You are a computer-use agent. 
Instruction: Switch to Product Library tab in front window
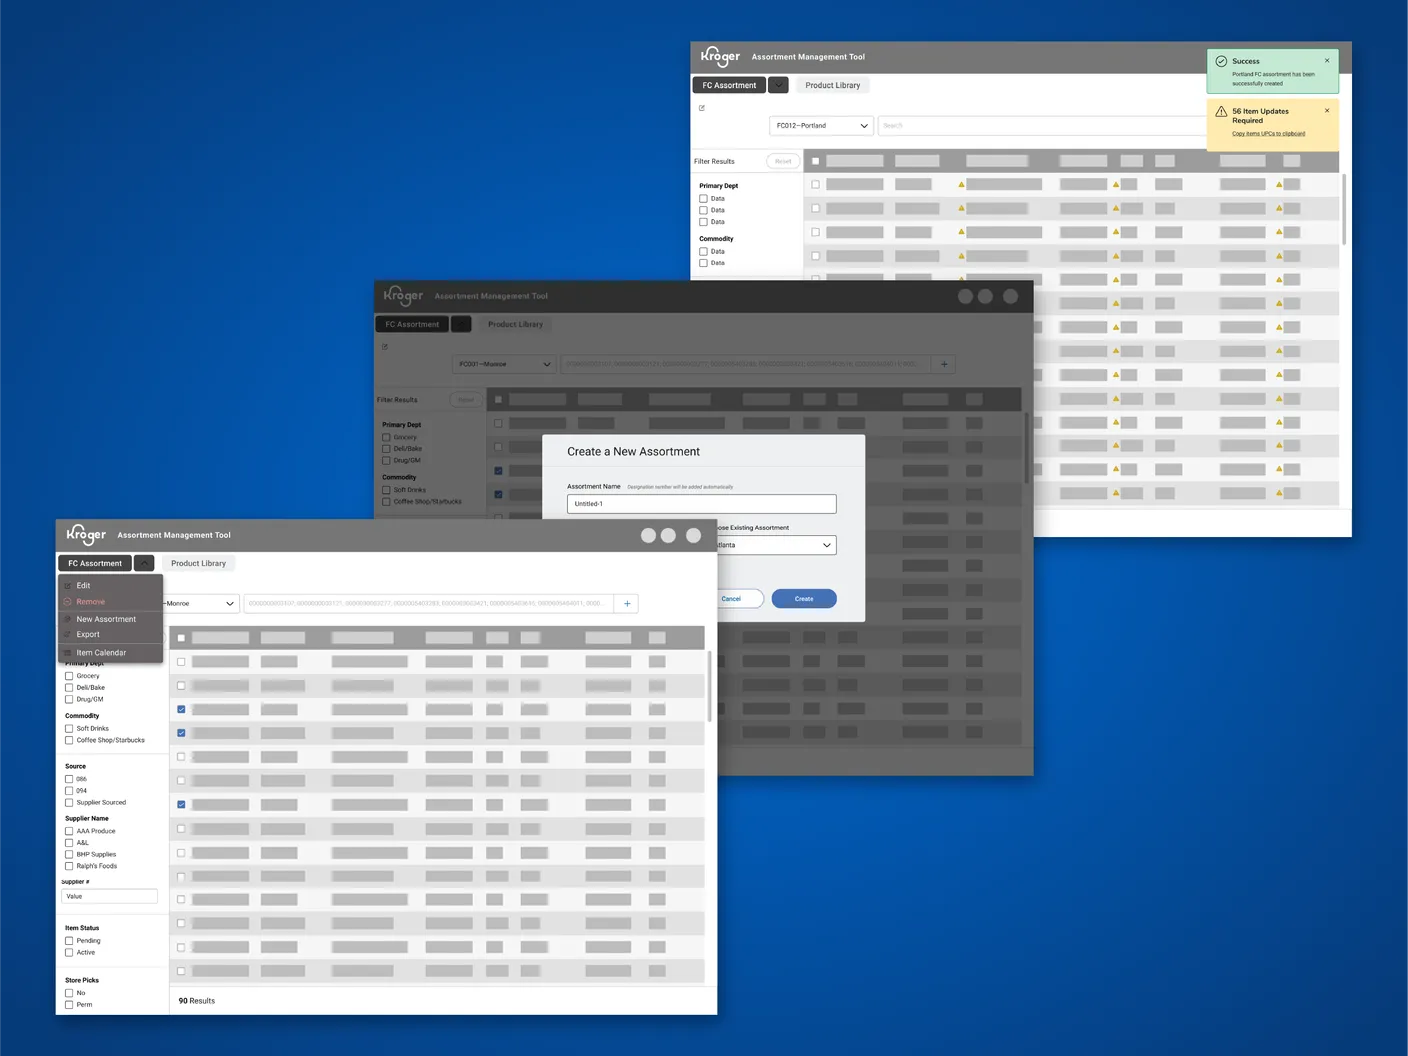(198, 563)
